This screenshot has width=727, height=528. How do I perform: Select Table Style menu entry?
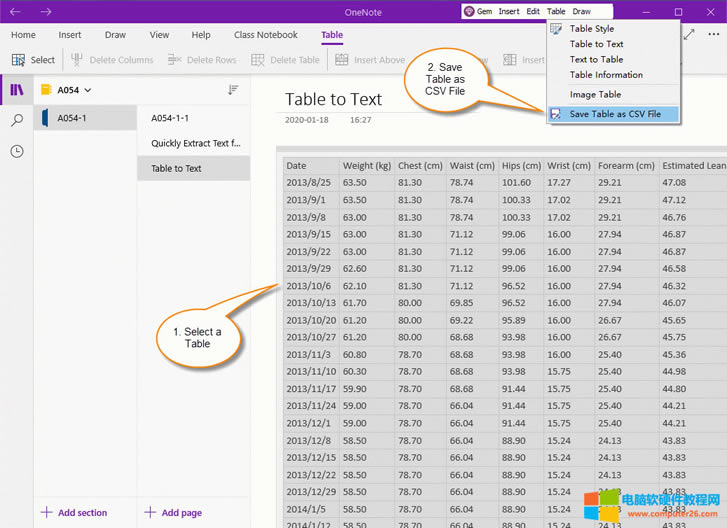click(591, 29)
